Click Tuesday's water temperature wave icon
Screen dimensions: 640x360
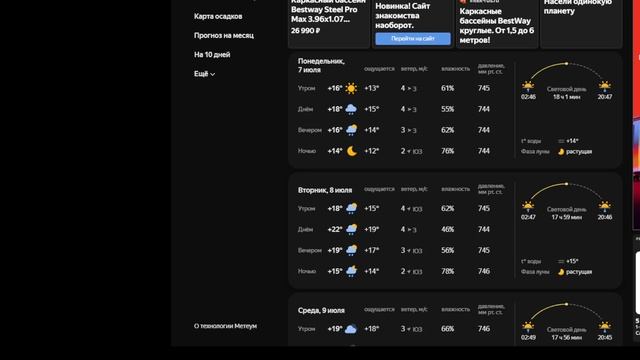(x=561, y=262)
